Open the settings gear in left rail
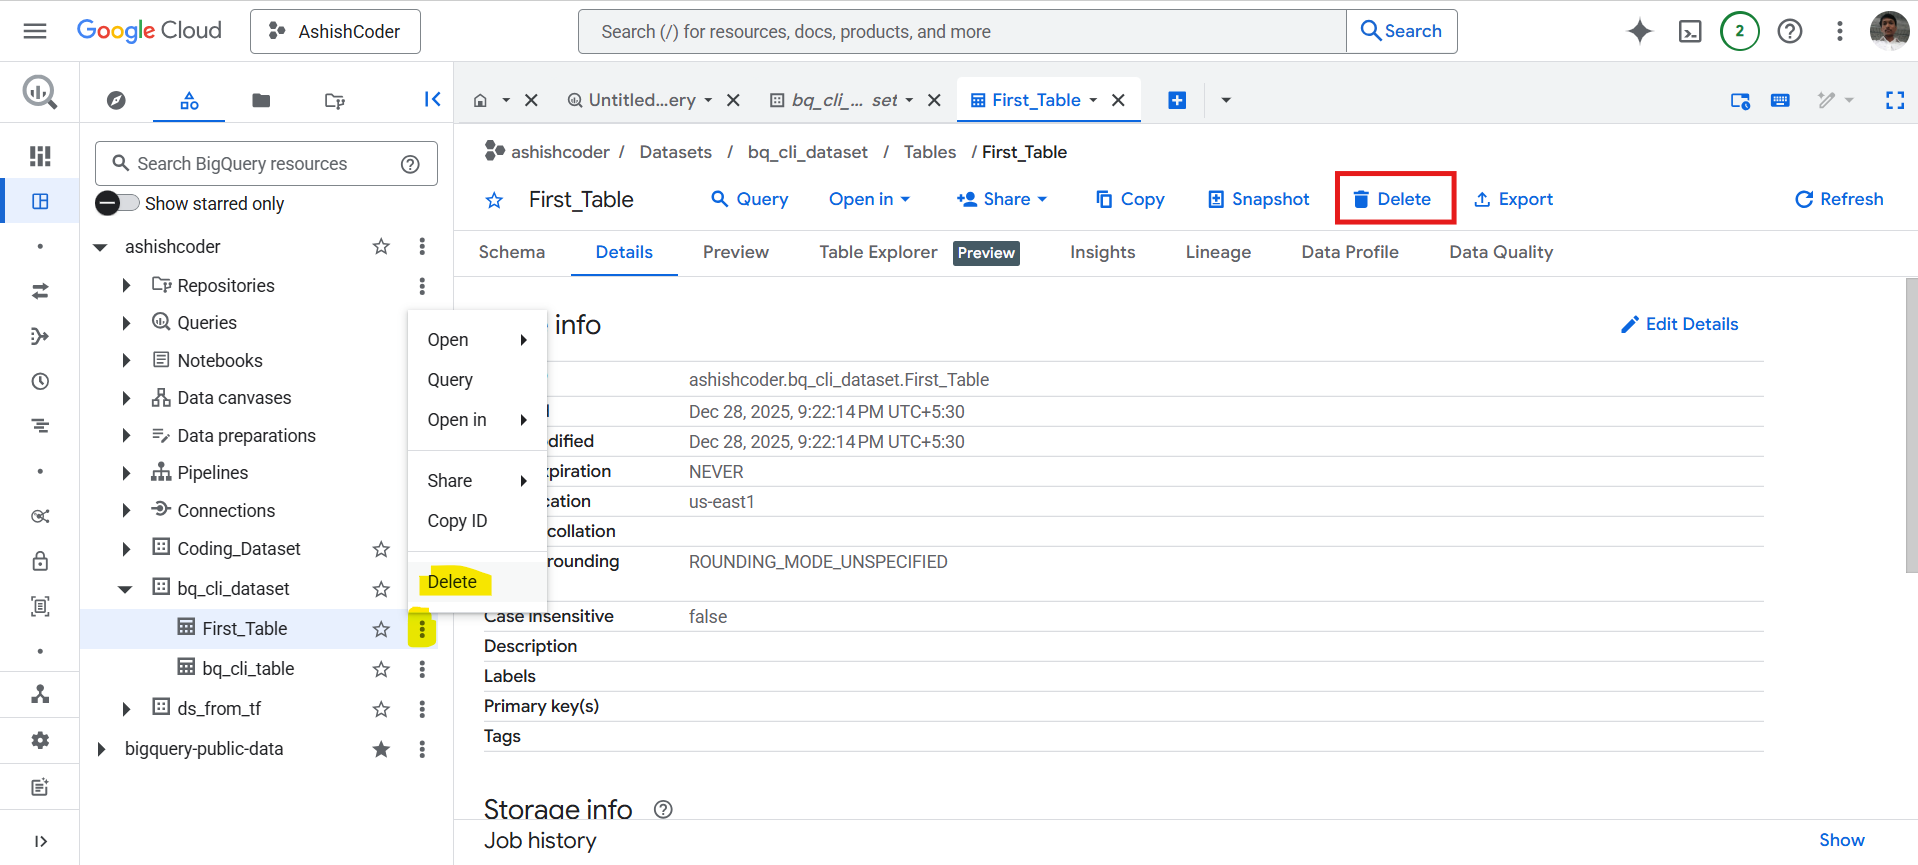Screen dimensions: 1918x865 (x=40, y=740)
